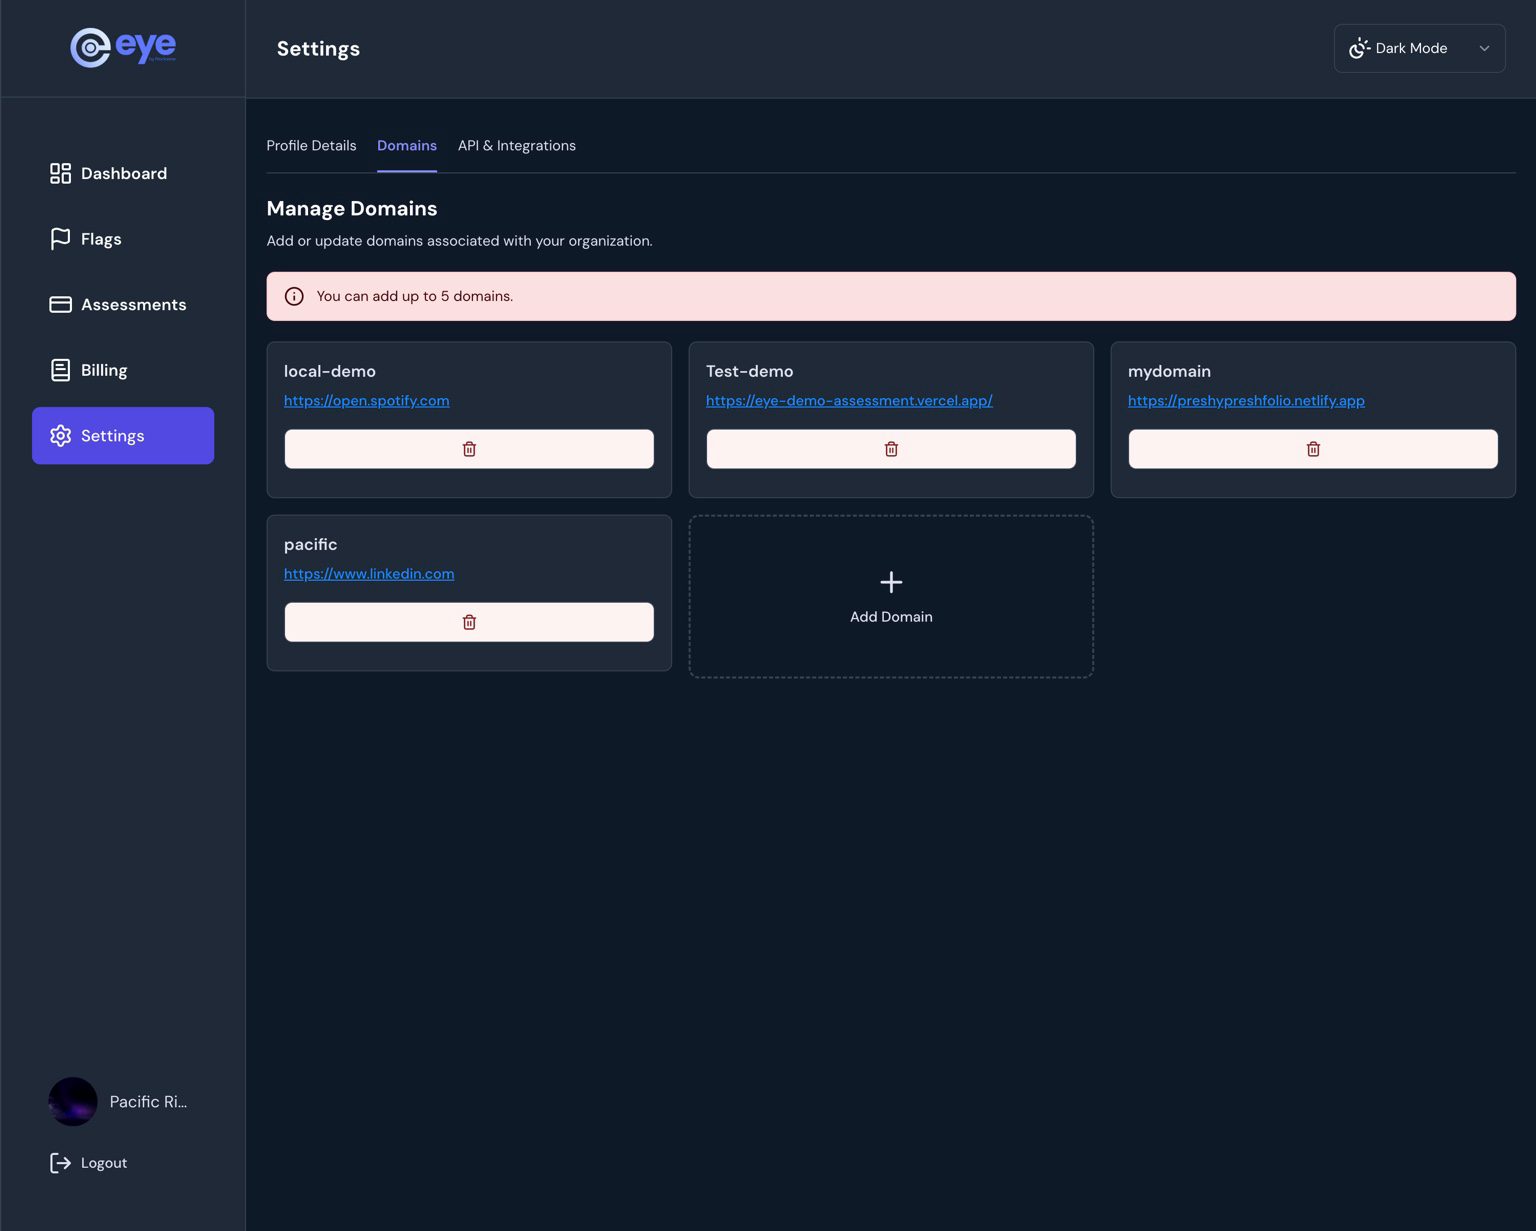
Task: Delete the Test-demo domain
Action: pos(890,448)
